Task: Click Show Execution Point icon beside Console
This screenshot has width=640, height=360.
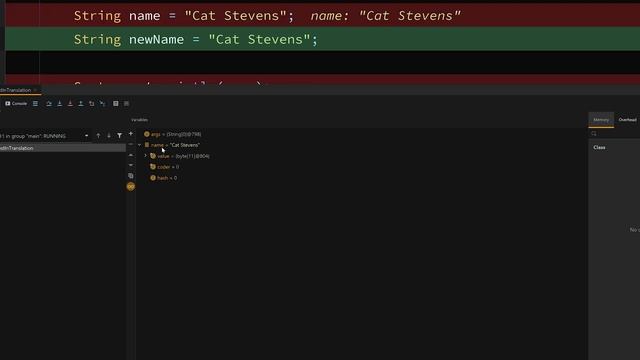Action: [36, 104]
